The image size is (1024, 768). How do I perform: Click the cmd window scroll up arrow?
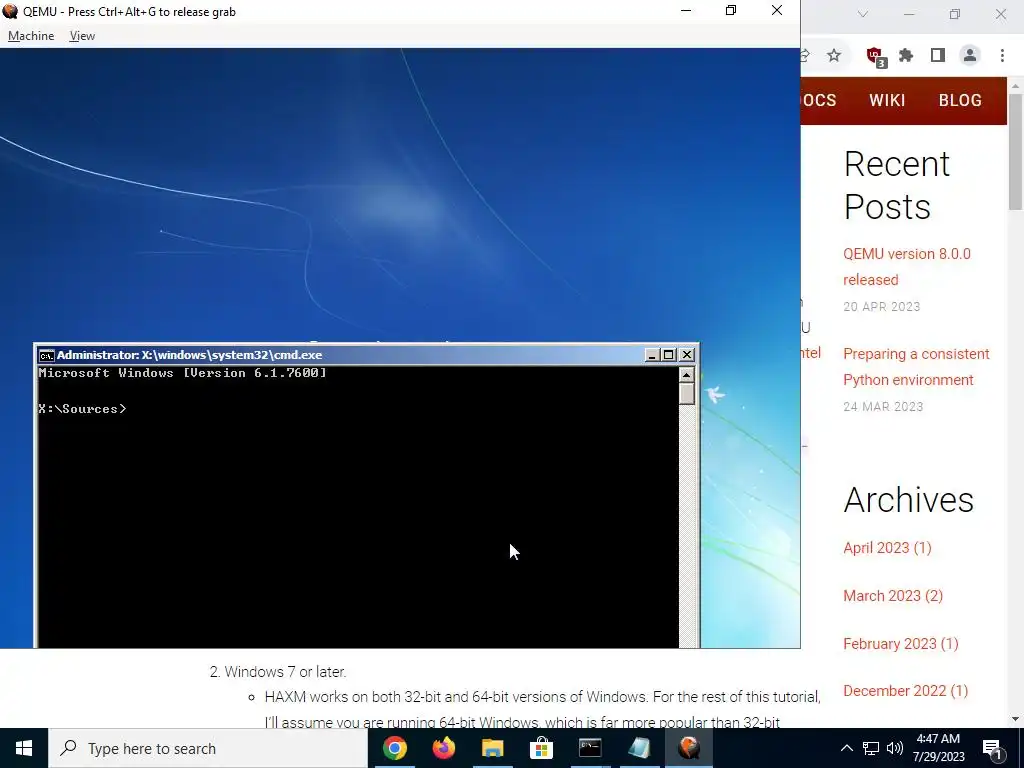[x=686, y=375]
